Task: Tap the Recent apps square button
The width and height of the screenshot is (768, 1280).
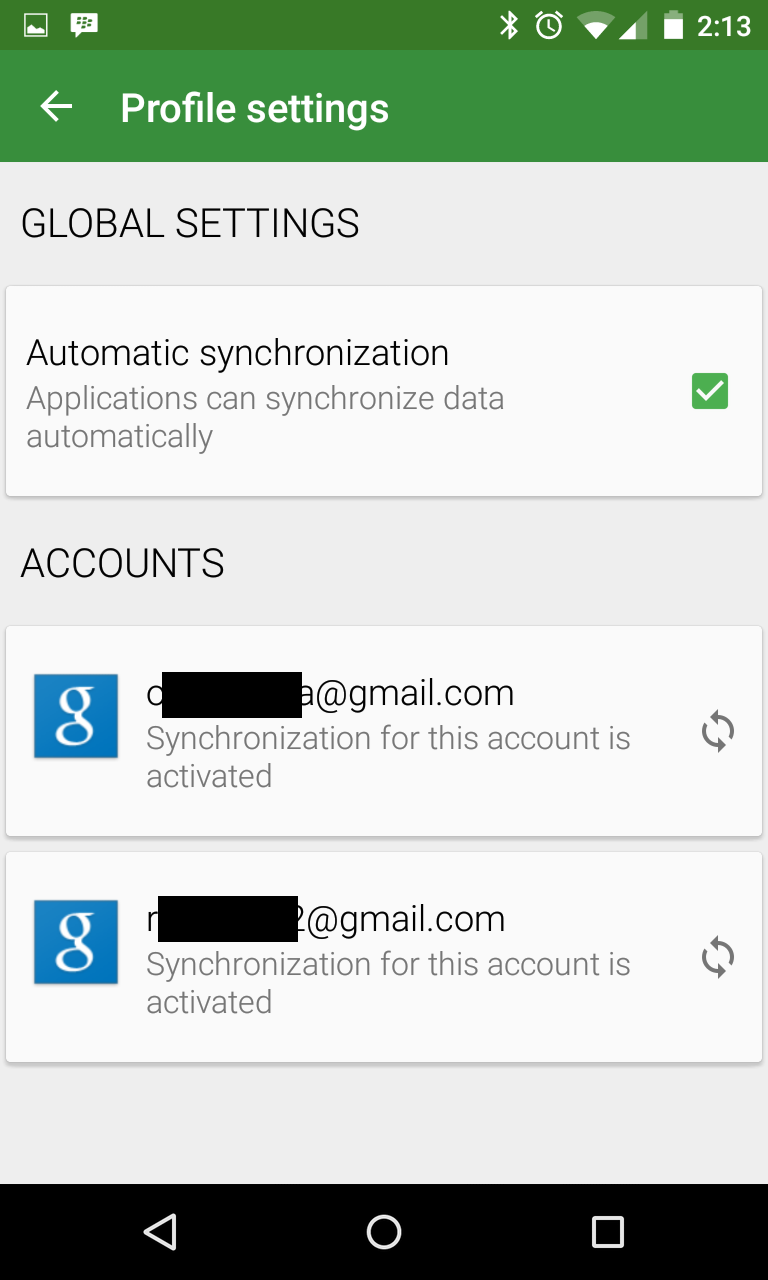Action: coord(608,1232)
